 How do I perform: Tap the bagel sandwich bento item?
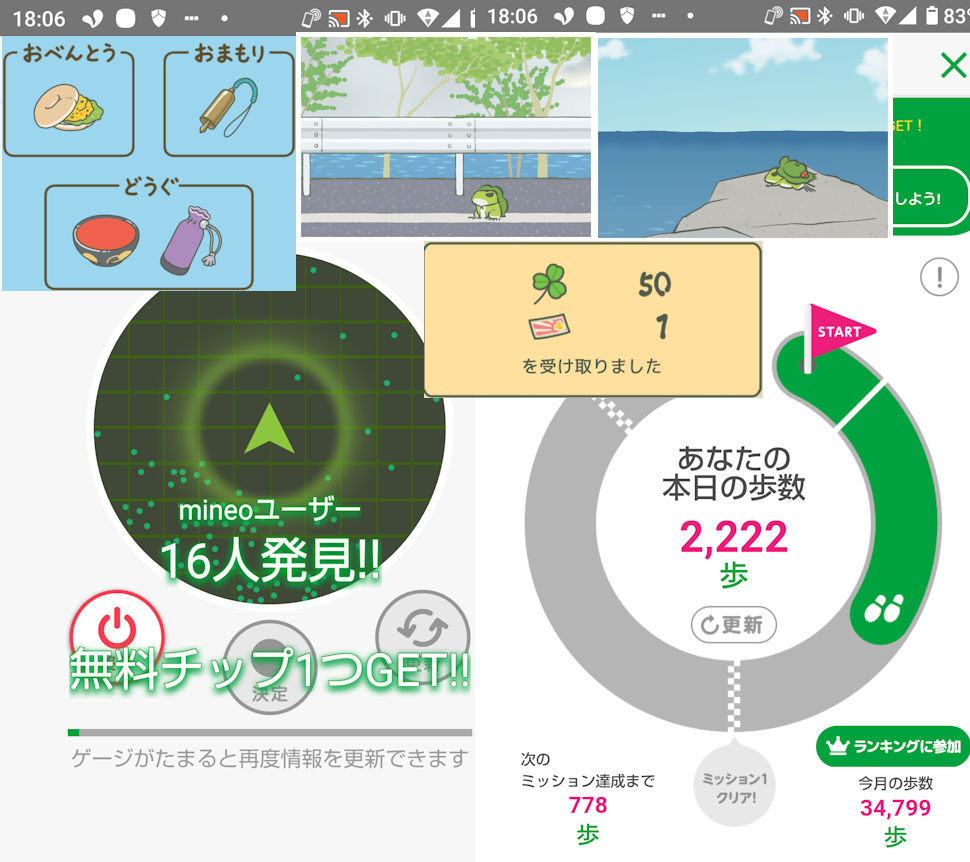68,107
